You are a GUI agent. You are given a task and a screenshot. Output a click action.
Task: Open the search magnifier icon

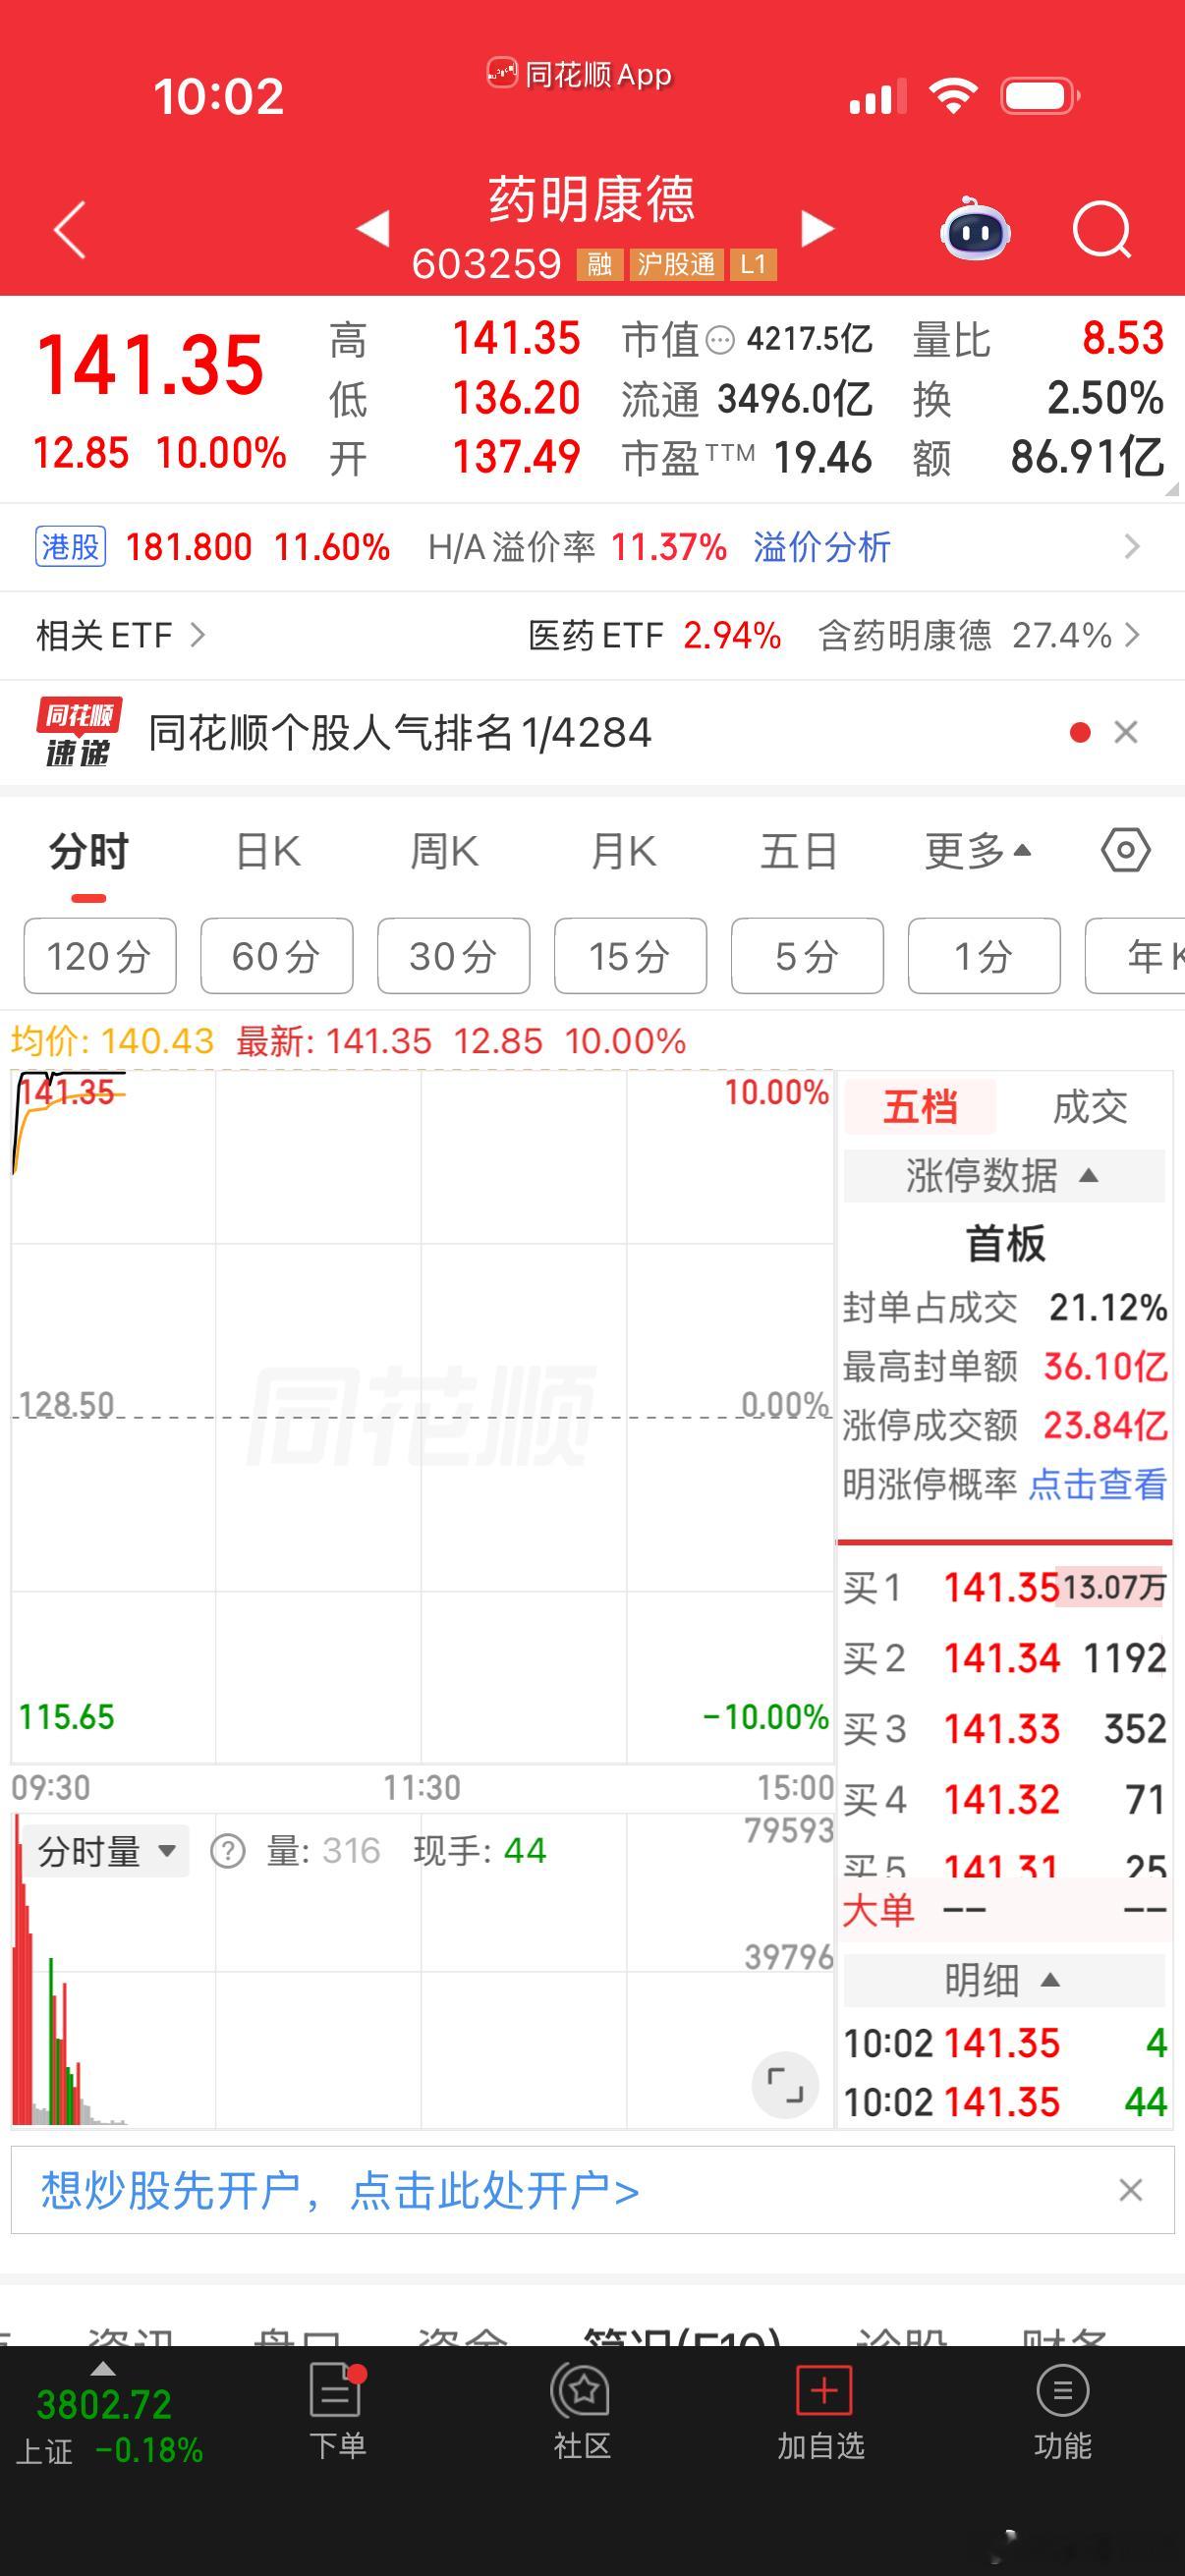click(1101, 230)
